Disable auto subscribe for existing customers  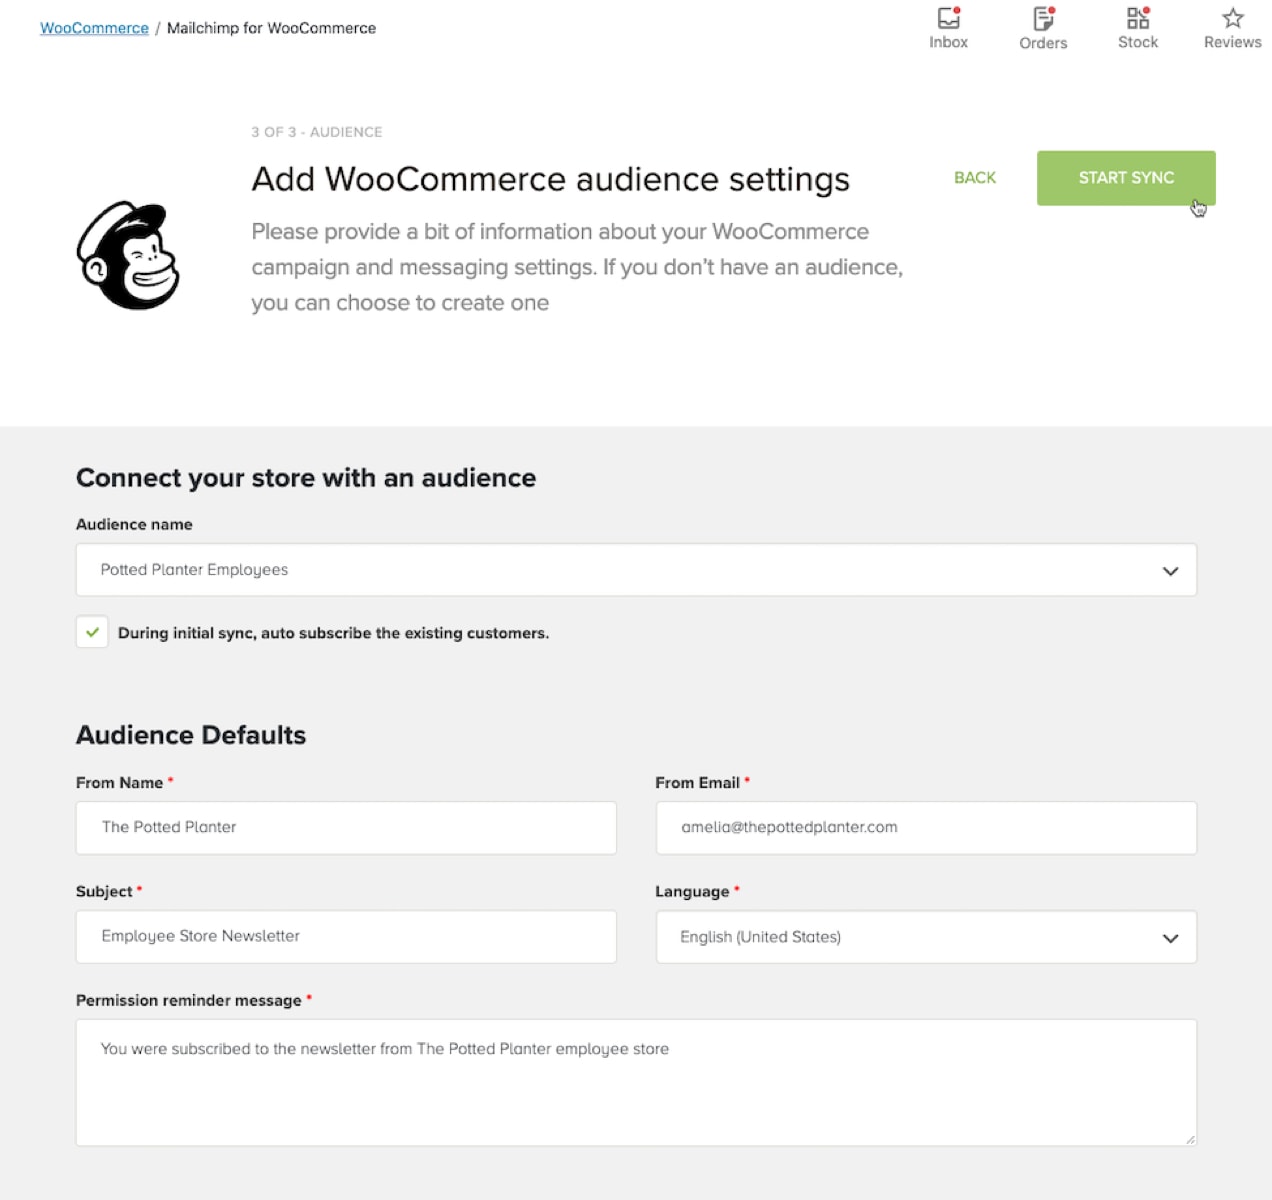92,632
